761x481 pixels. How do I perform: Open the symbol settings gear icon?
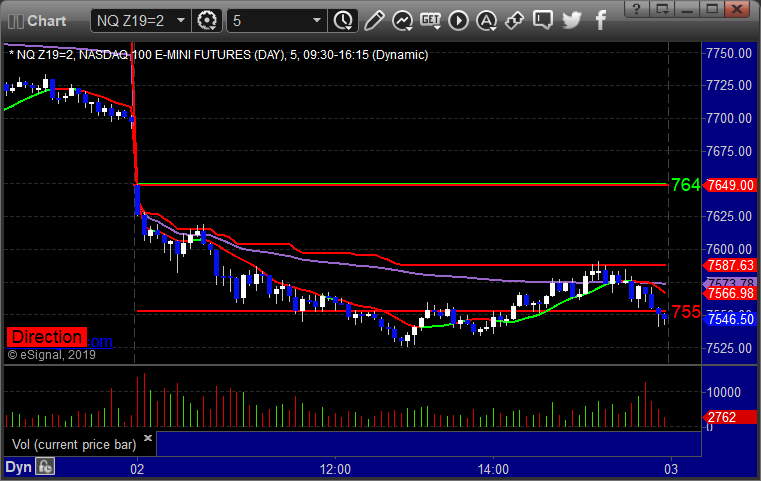point(207,21)
